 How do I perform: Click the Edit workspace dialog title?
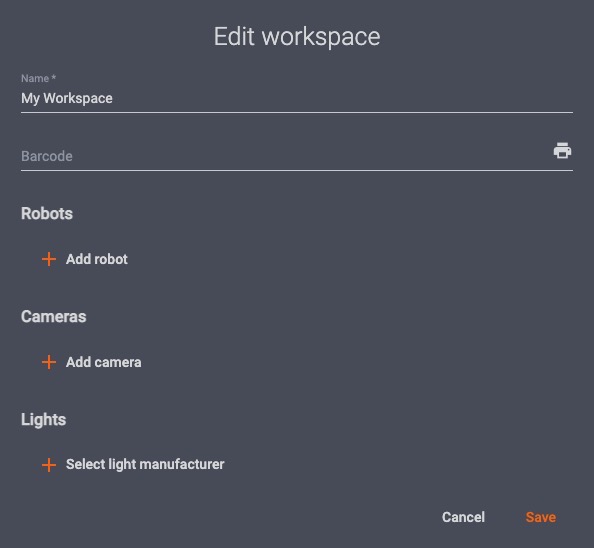[297, 37]
